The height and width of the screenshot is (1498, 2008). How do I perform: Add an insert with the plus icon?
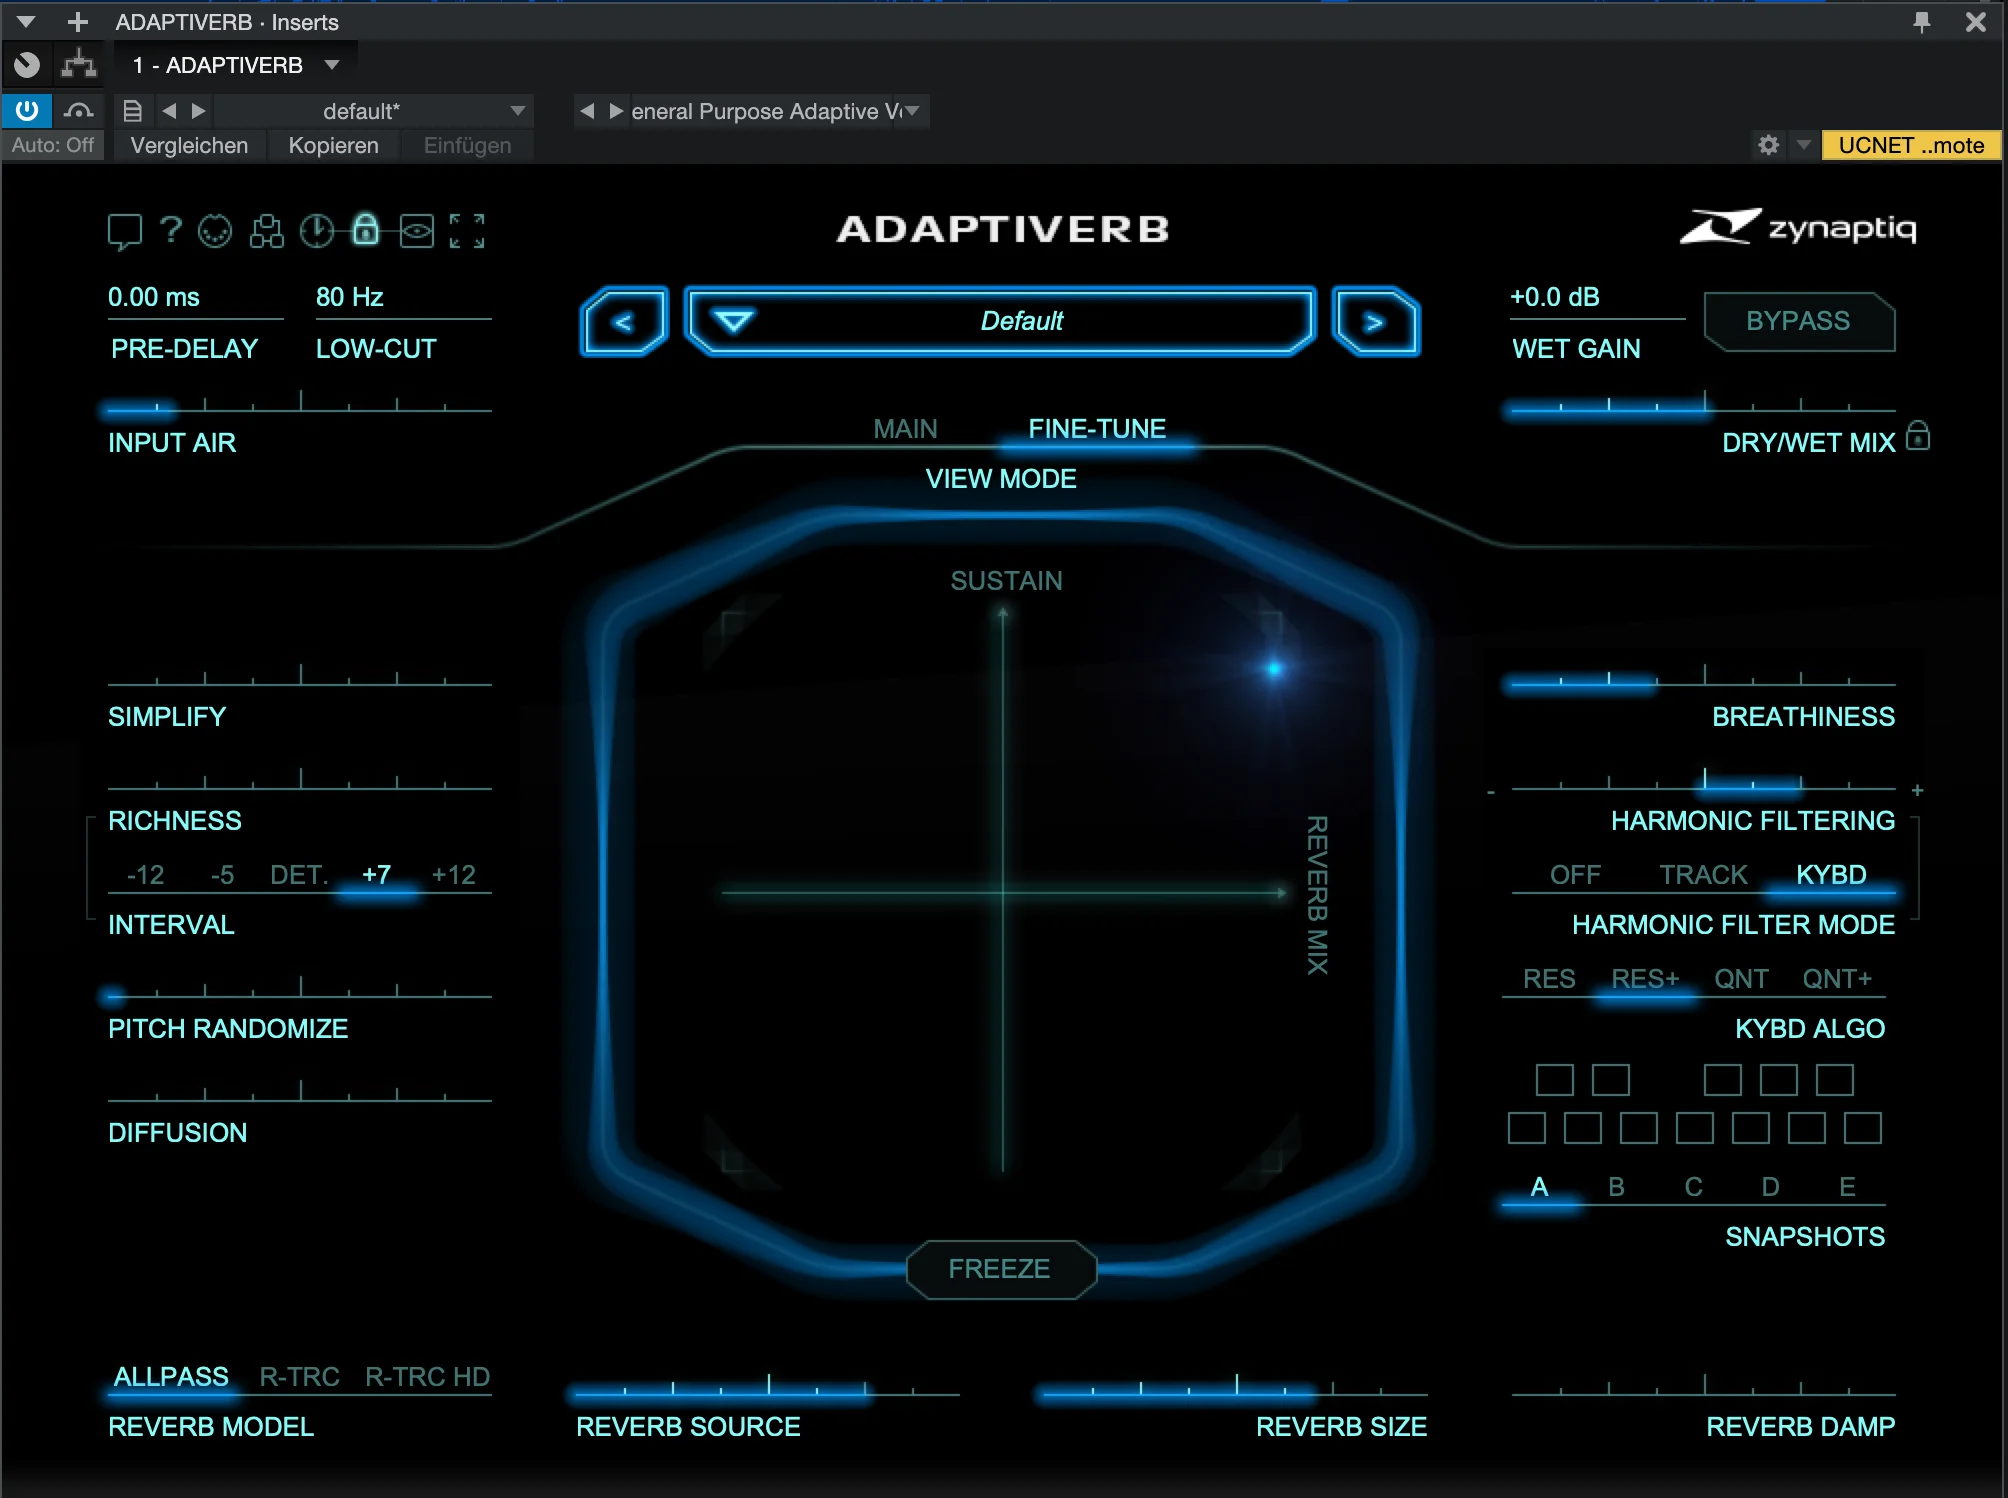pos(77,21)
